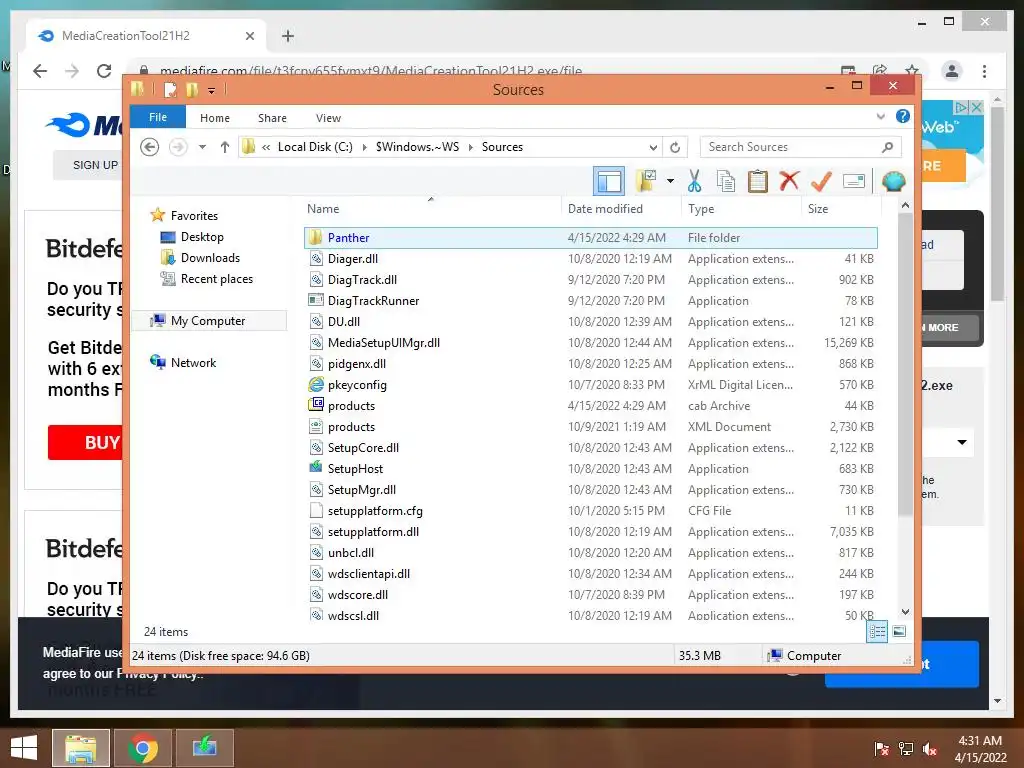Open Chrome from the taskbar
This screenshot has width=1024, height=768.
[143, 748]
